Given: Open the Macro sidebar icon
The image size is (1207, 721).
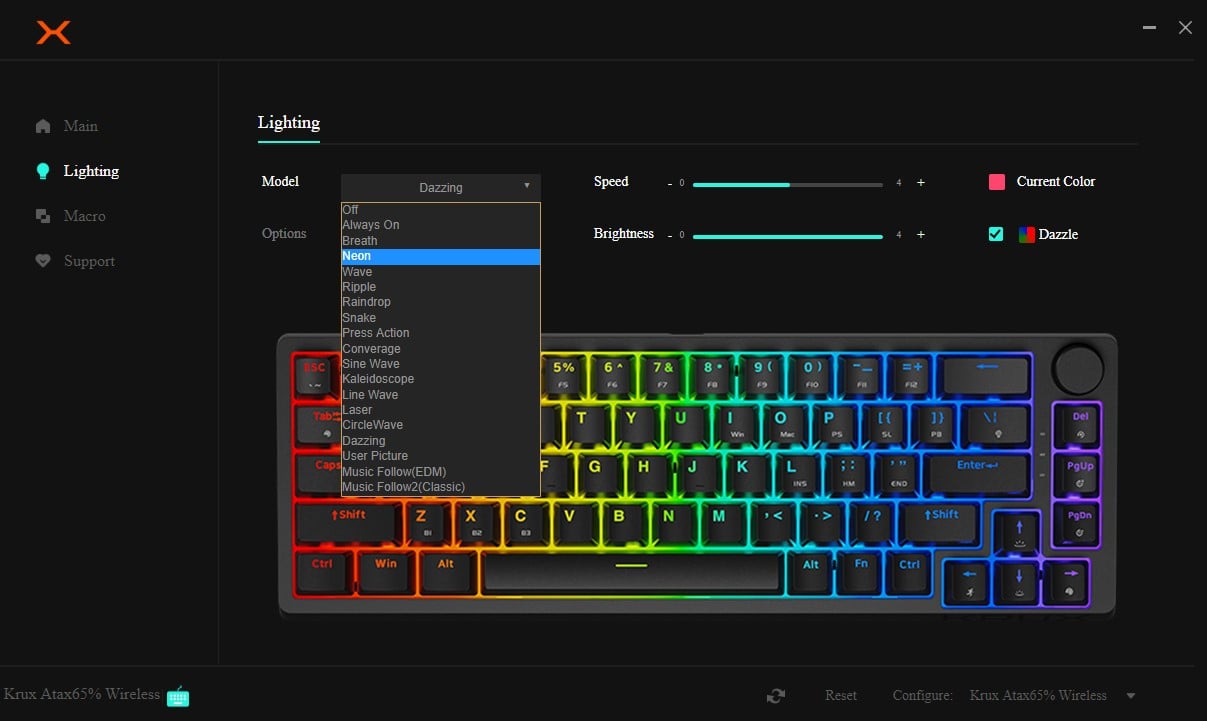Looking at the screenshot, I should click(43, 216).
